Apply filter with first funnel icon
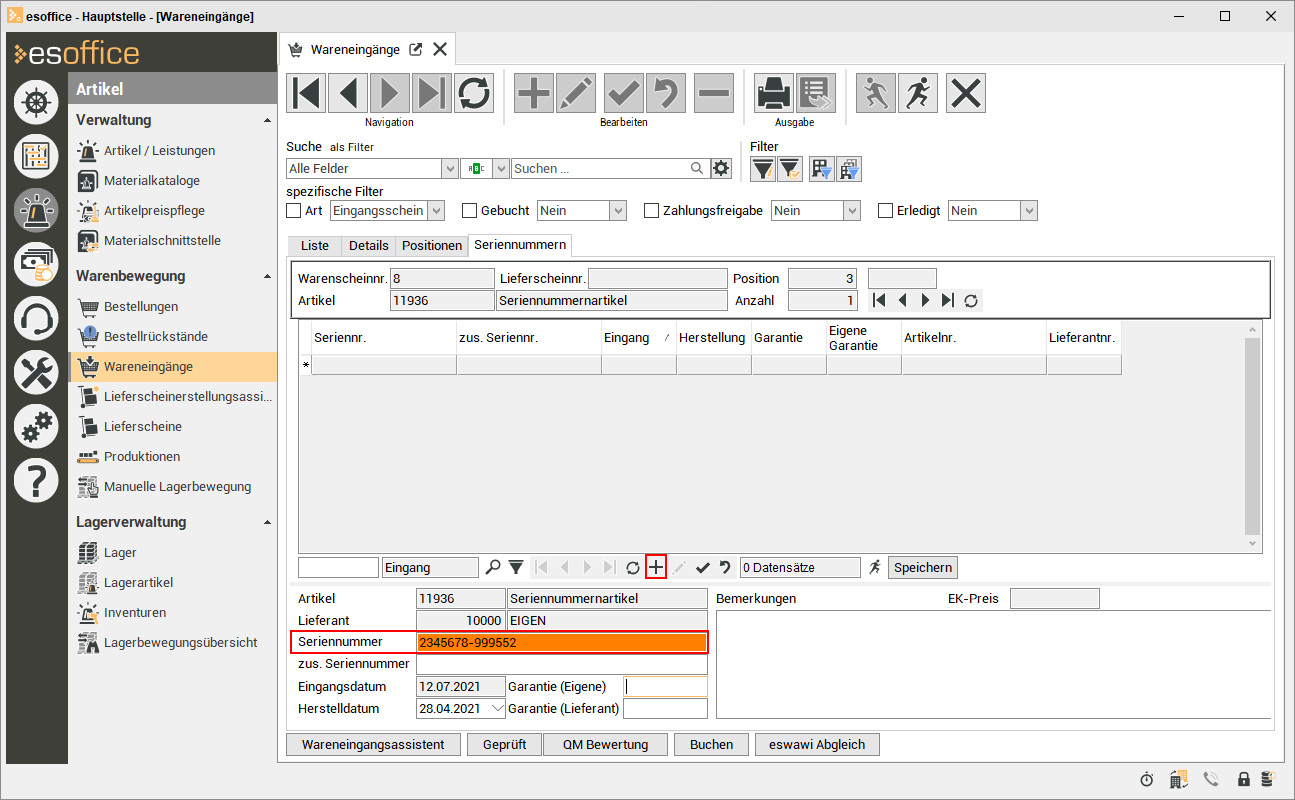This screenshot has width=1295, height=800. coord(763,169)
